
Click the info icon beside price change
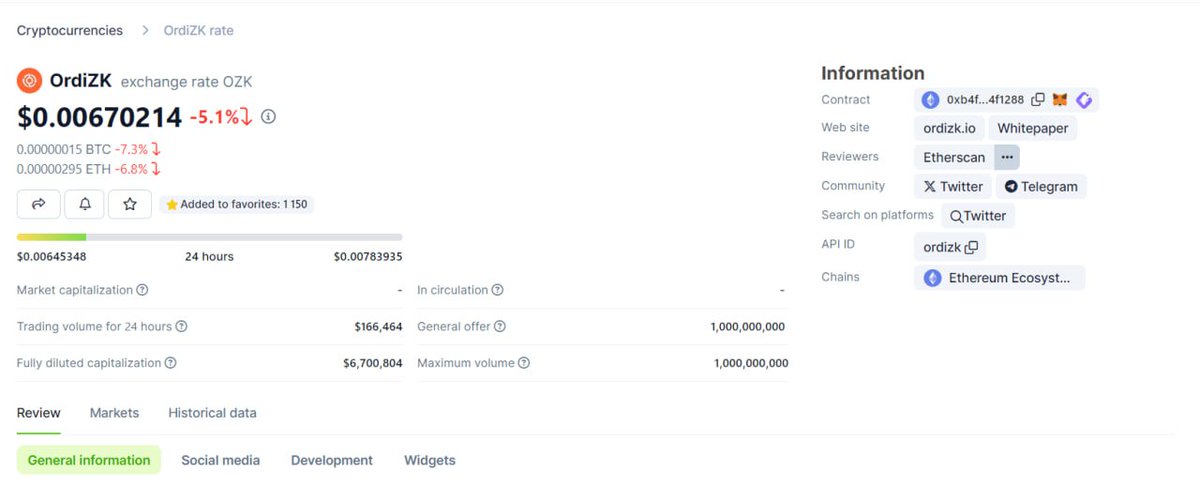click(x=268, y=116)
